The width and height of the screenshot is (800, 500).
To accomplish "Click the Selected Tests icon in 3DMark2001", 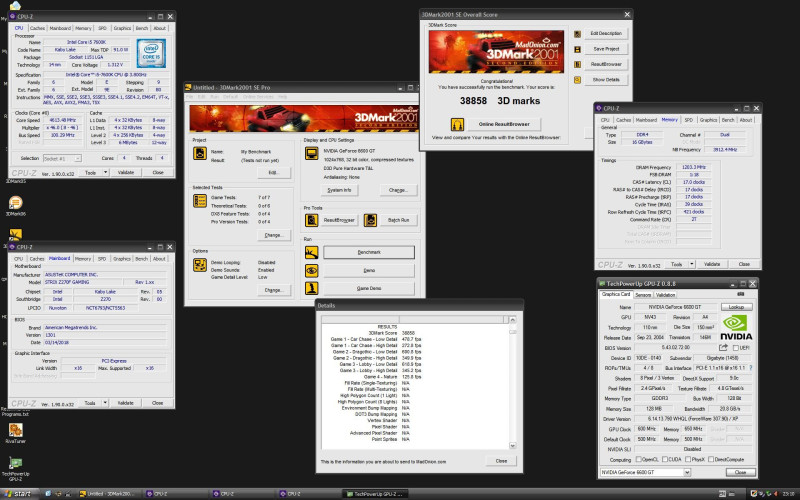I will click(x=199, y=201).
